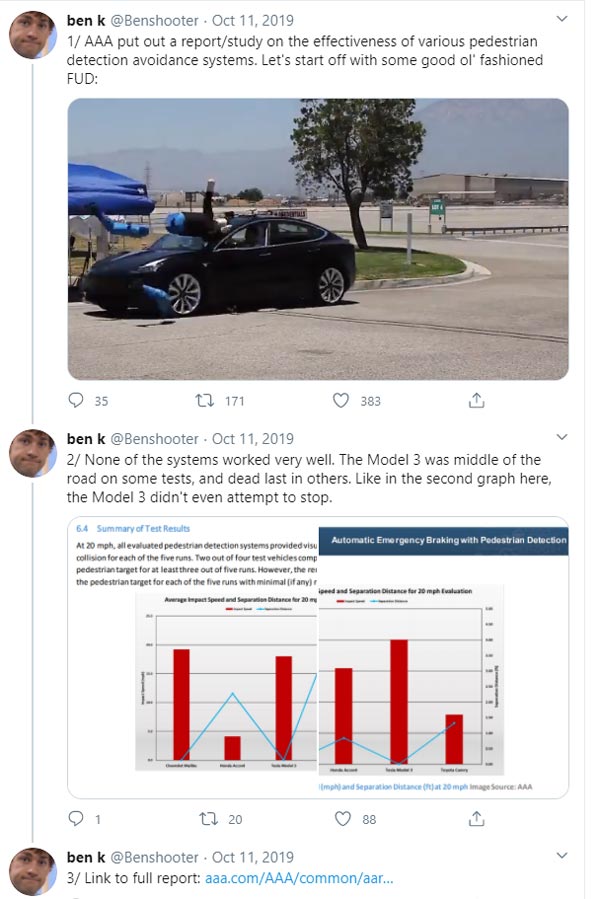The image size is (600, 899).
Task: Expand options chevron on first tweet
Action: click(x=561, y=20)
